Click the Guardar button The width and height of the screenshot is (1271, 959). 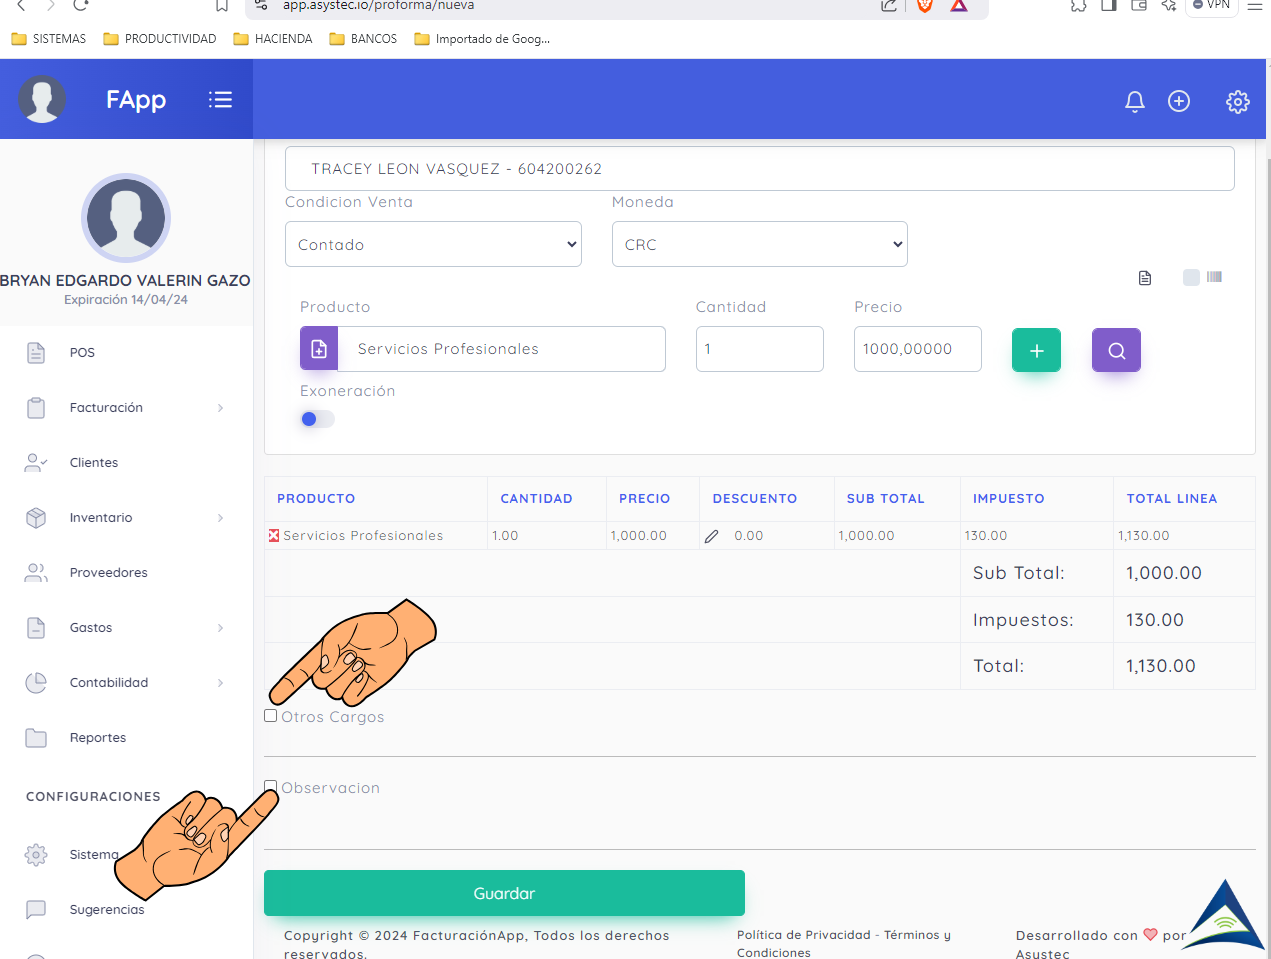[504, 893]
